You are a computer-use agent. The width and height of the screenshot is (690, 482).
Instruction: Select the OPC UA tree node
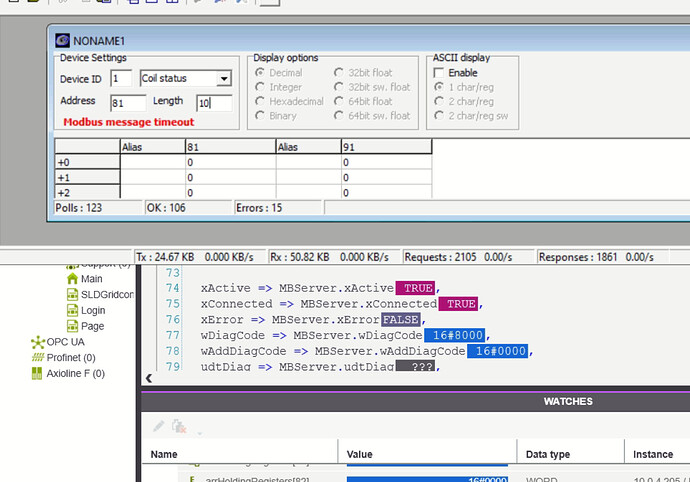65,342
